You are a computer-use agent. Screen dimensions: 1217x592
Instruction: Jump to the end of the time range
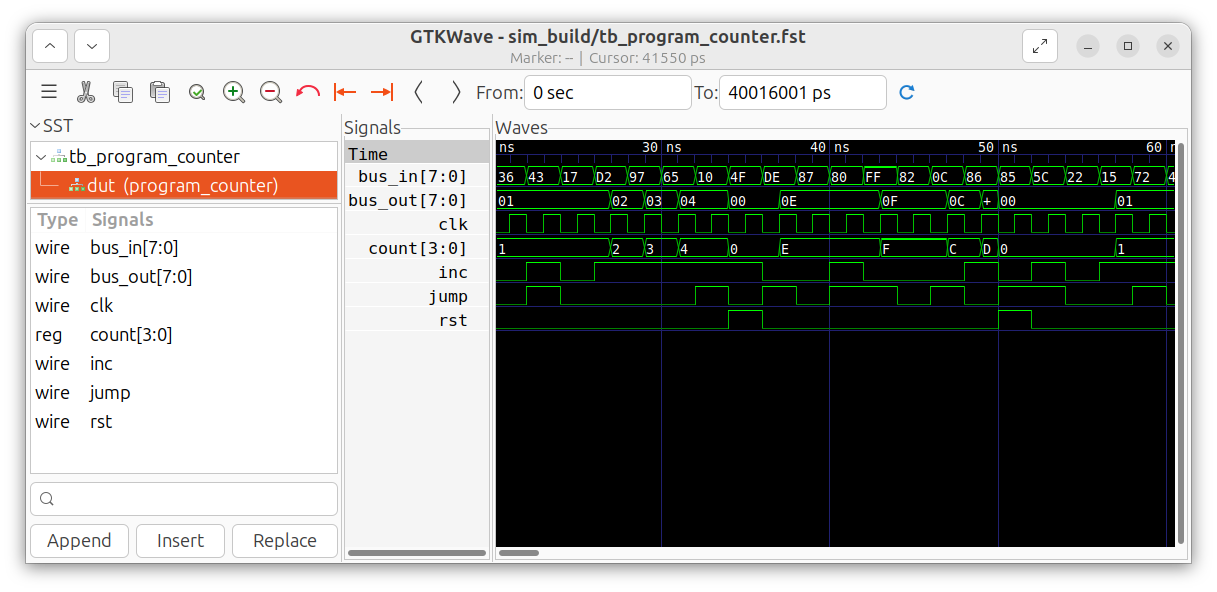(x=382, y=92)
